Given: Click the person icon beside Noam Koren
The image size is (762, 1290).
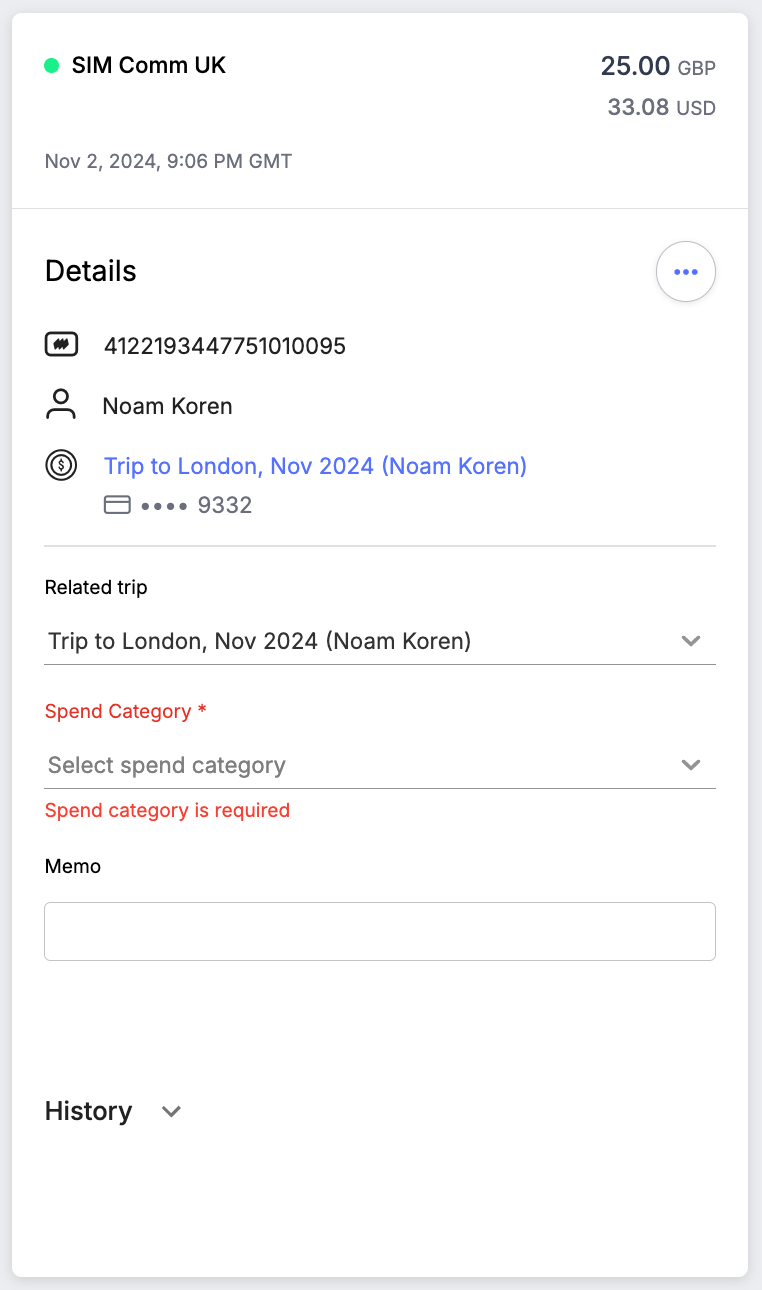Looking at the screenshot, I should 61,405.
